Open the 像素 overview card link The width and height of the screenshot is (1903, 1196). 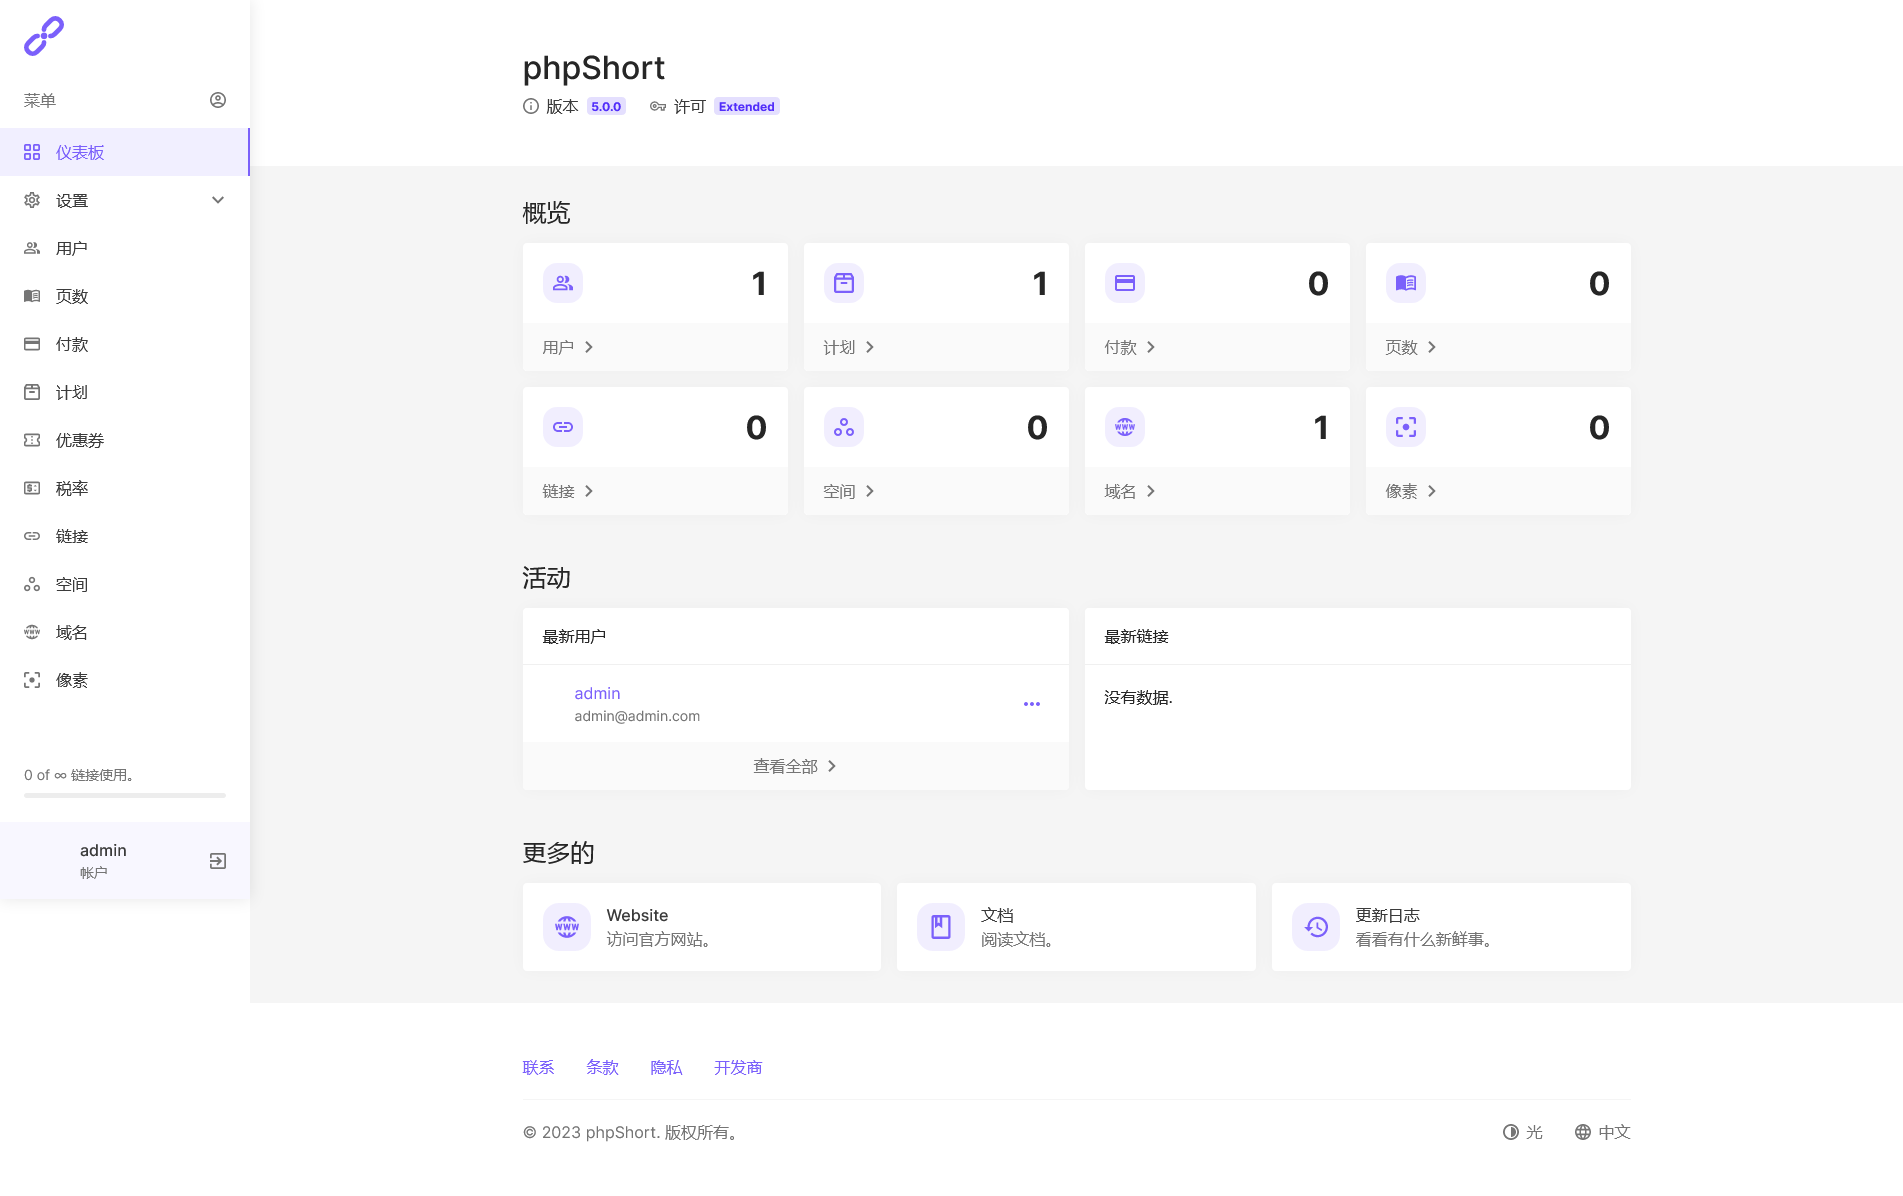pos(1411,491)
